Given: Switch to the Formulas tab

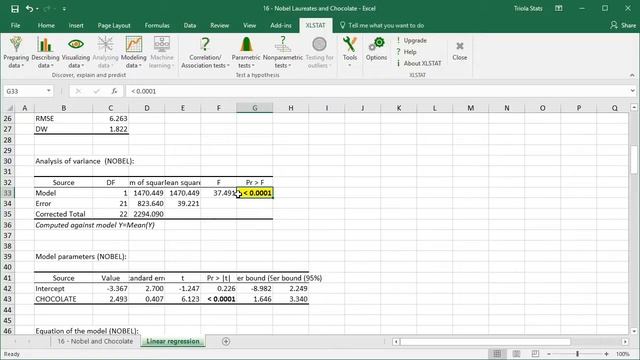Looking at the screenshot, I should [157, 25].
